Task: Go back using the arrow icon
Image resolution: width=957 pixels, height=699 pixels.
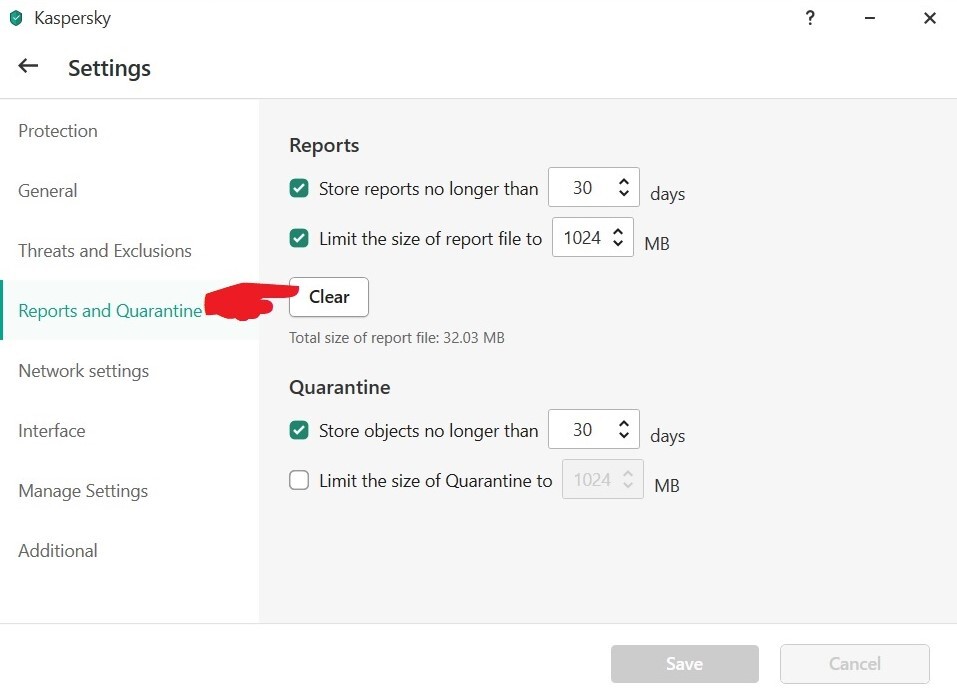Action: [28, 65]
